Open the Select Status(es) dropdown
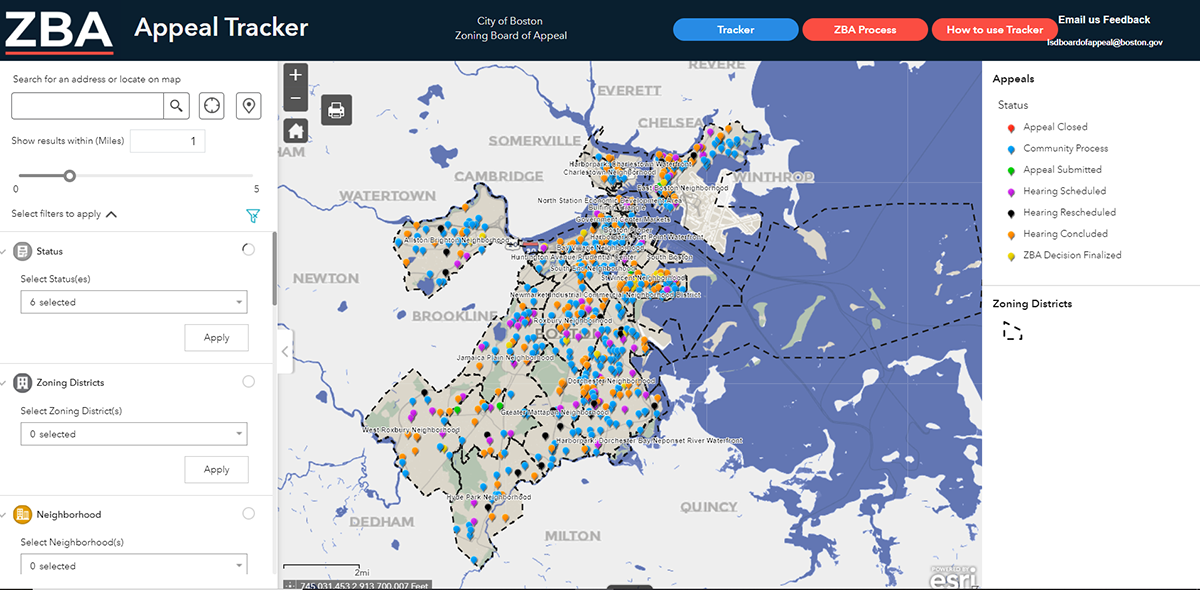Screen dimensions: 1200x590 [134, 302]
